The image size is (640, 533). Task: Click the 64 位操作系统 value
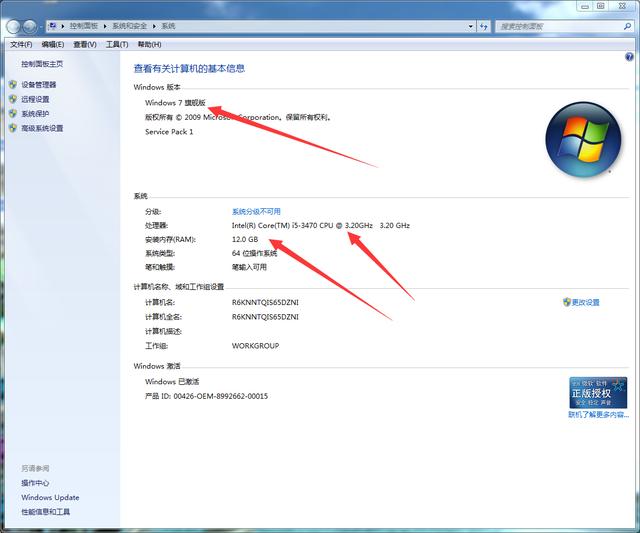[x=254, y=253]
